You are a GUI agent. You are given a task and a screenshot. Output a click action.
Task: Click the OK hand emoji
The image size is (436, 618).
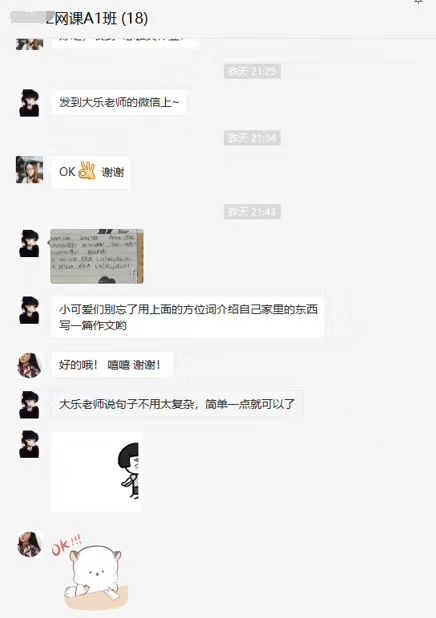87,171
